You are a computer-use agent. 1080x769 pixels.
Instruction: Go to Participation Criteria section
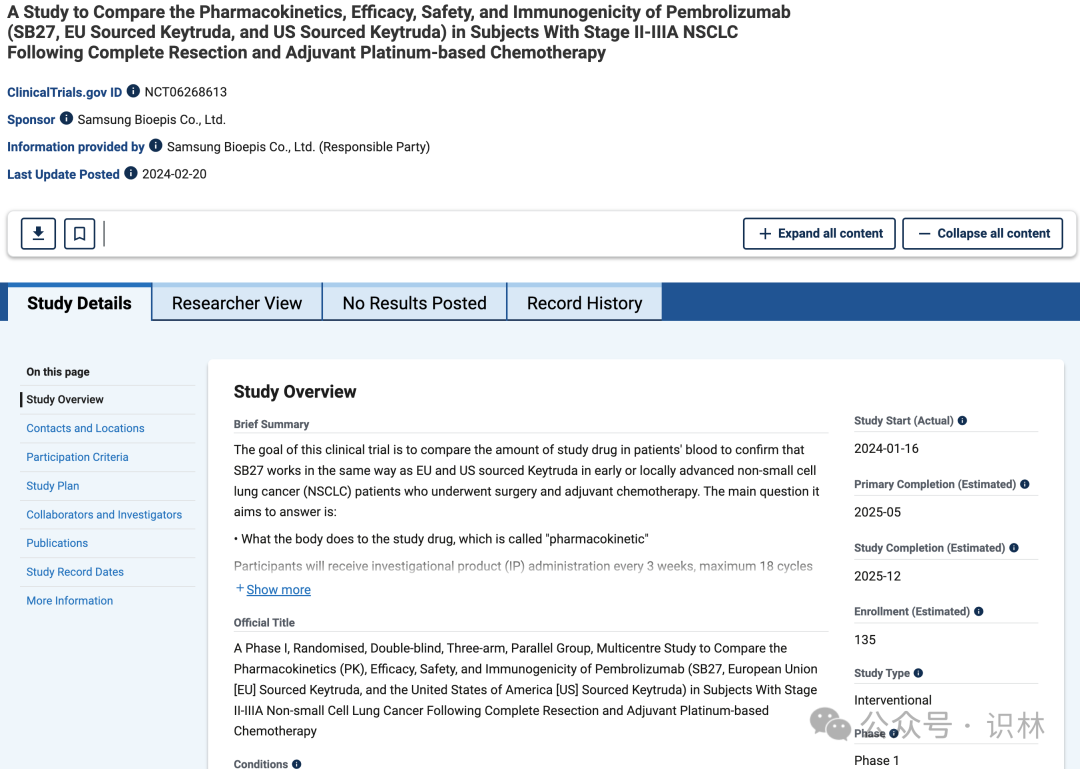pyautogui.click(x=77, y=458)
